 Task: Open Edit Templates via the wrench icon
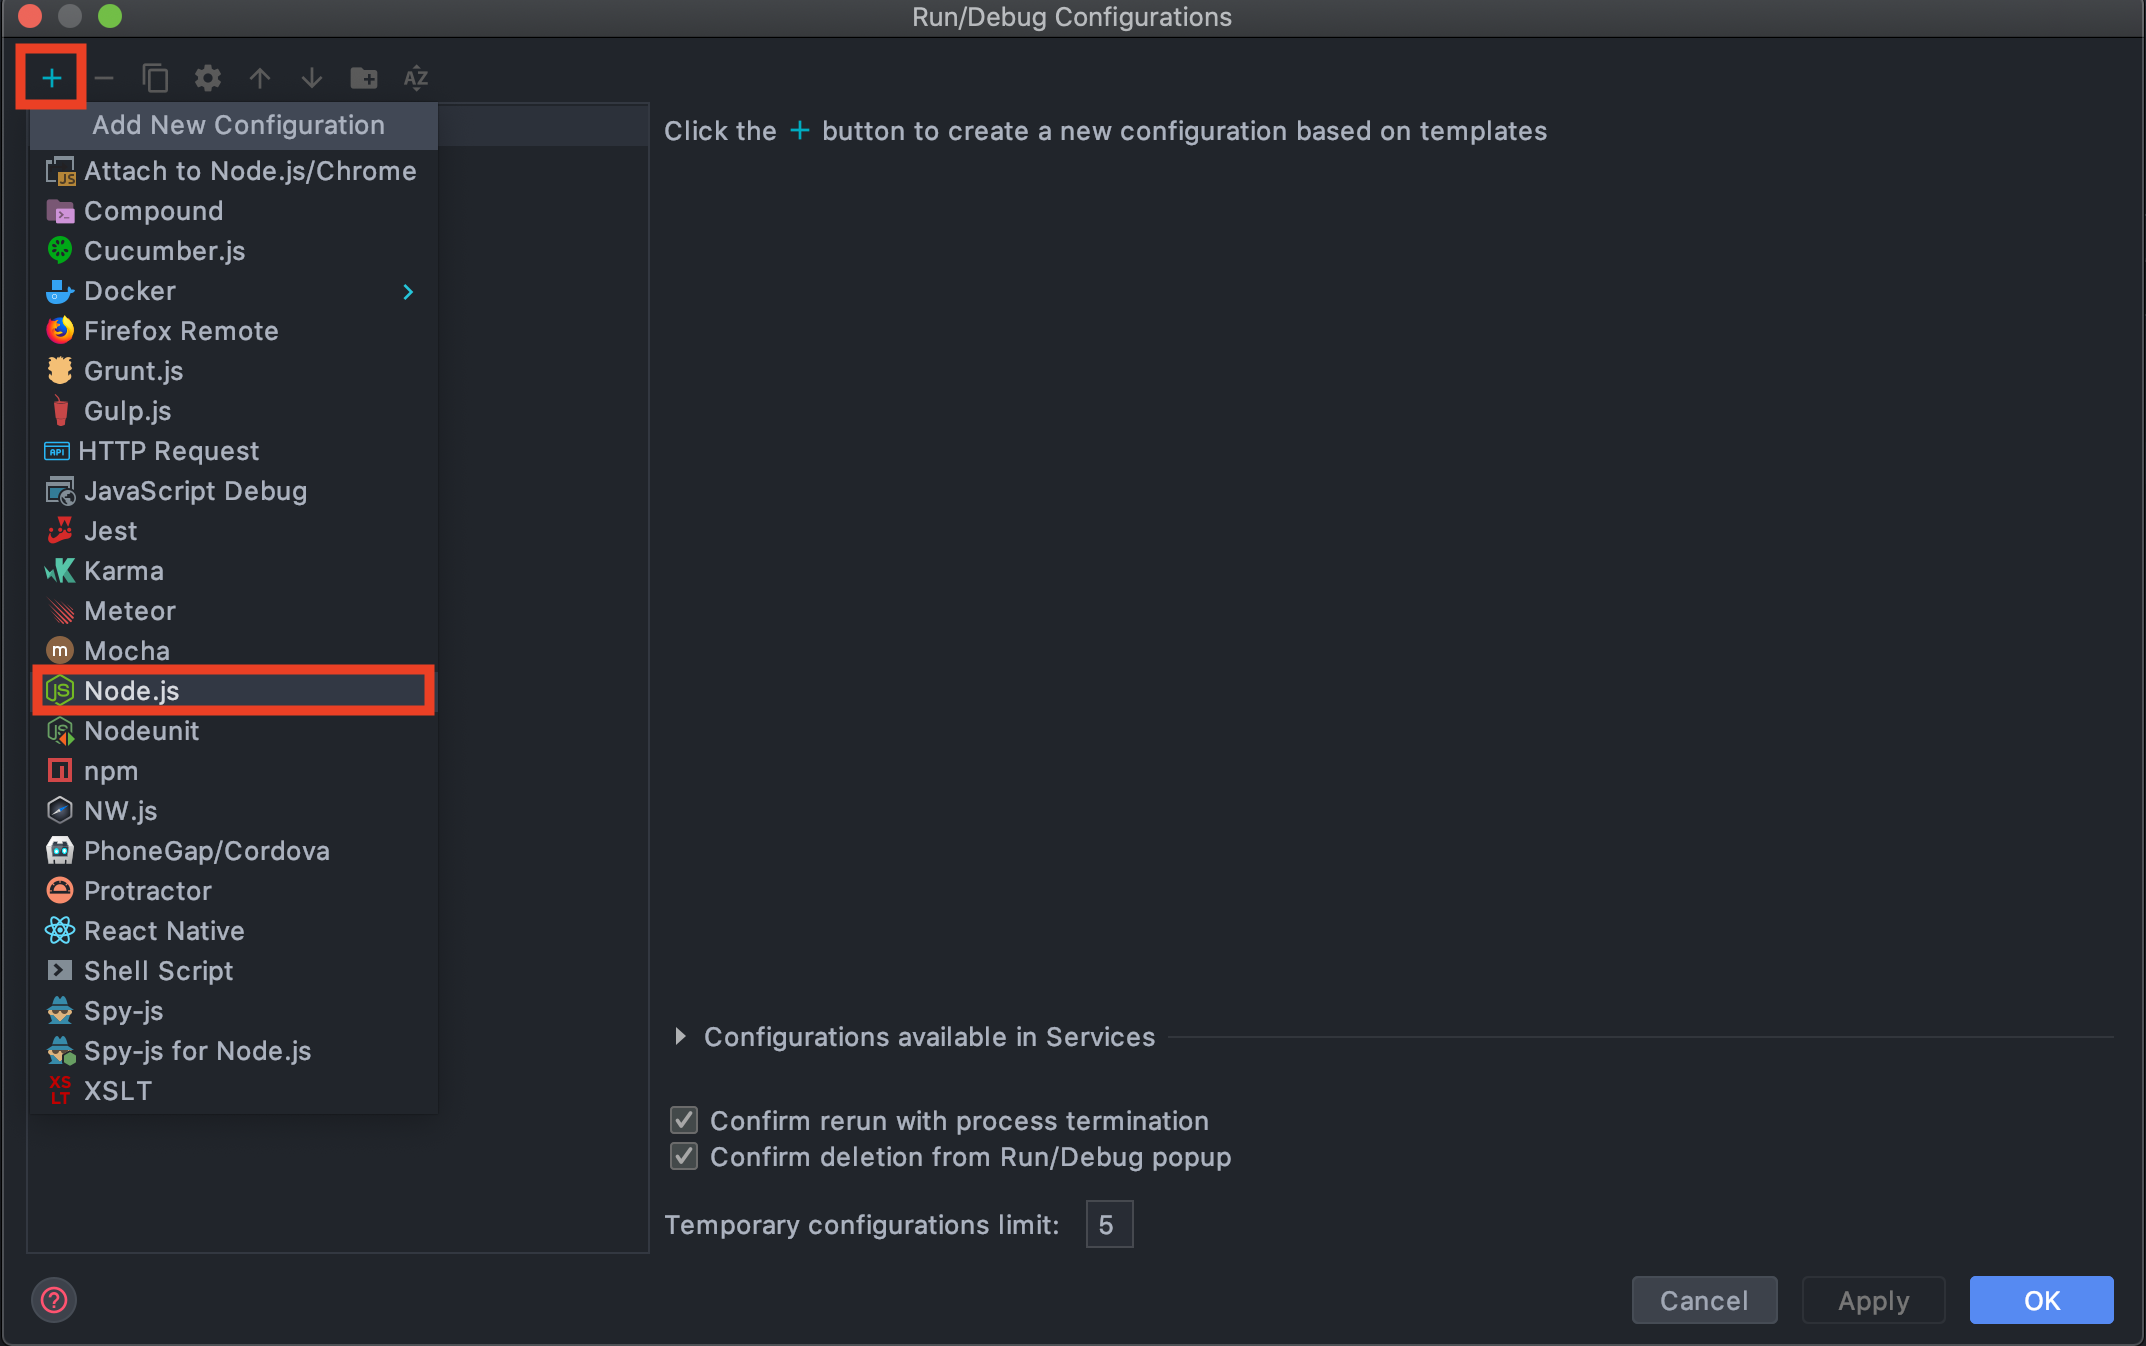click(207, 77)
